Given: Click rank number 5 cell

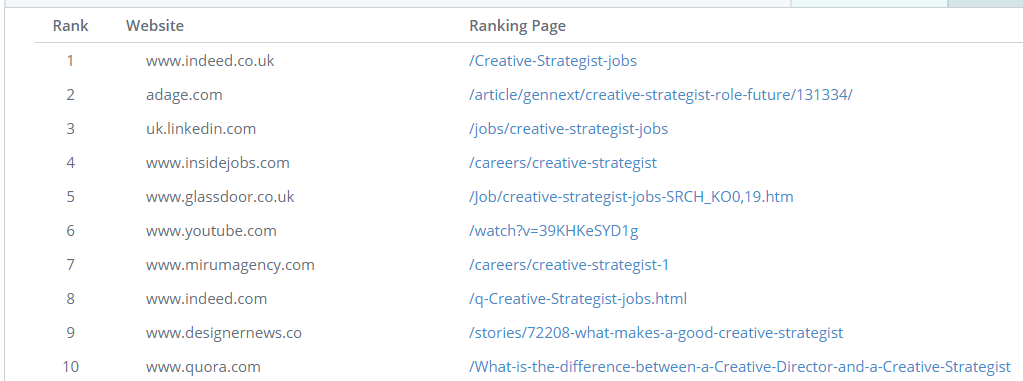Looking at the screenshot, I should click(70, 197).
